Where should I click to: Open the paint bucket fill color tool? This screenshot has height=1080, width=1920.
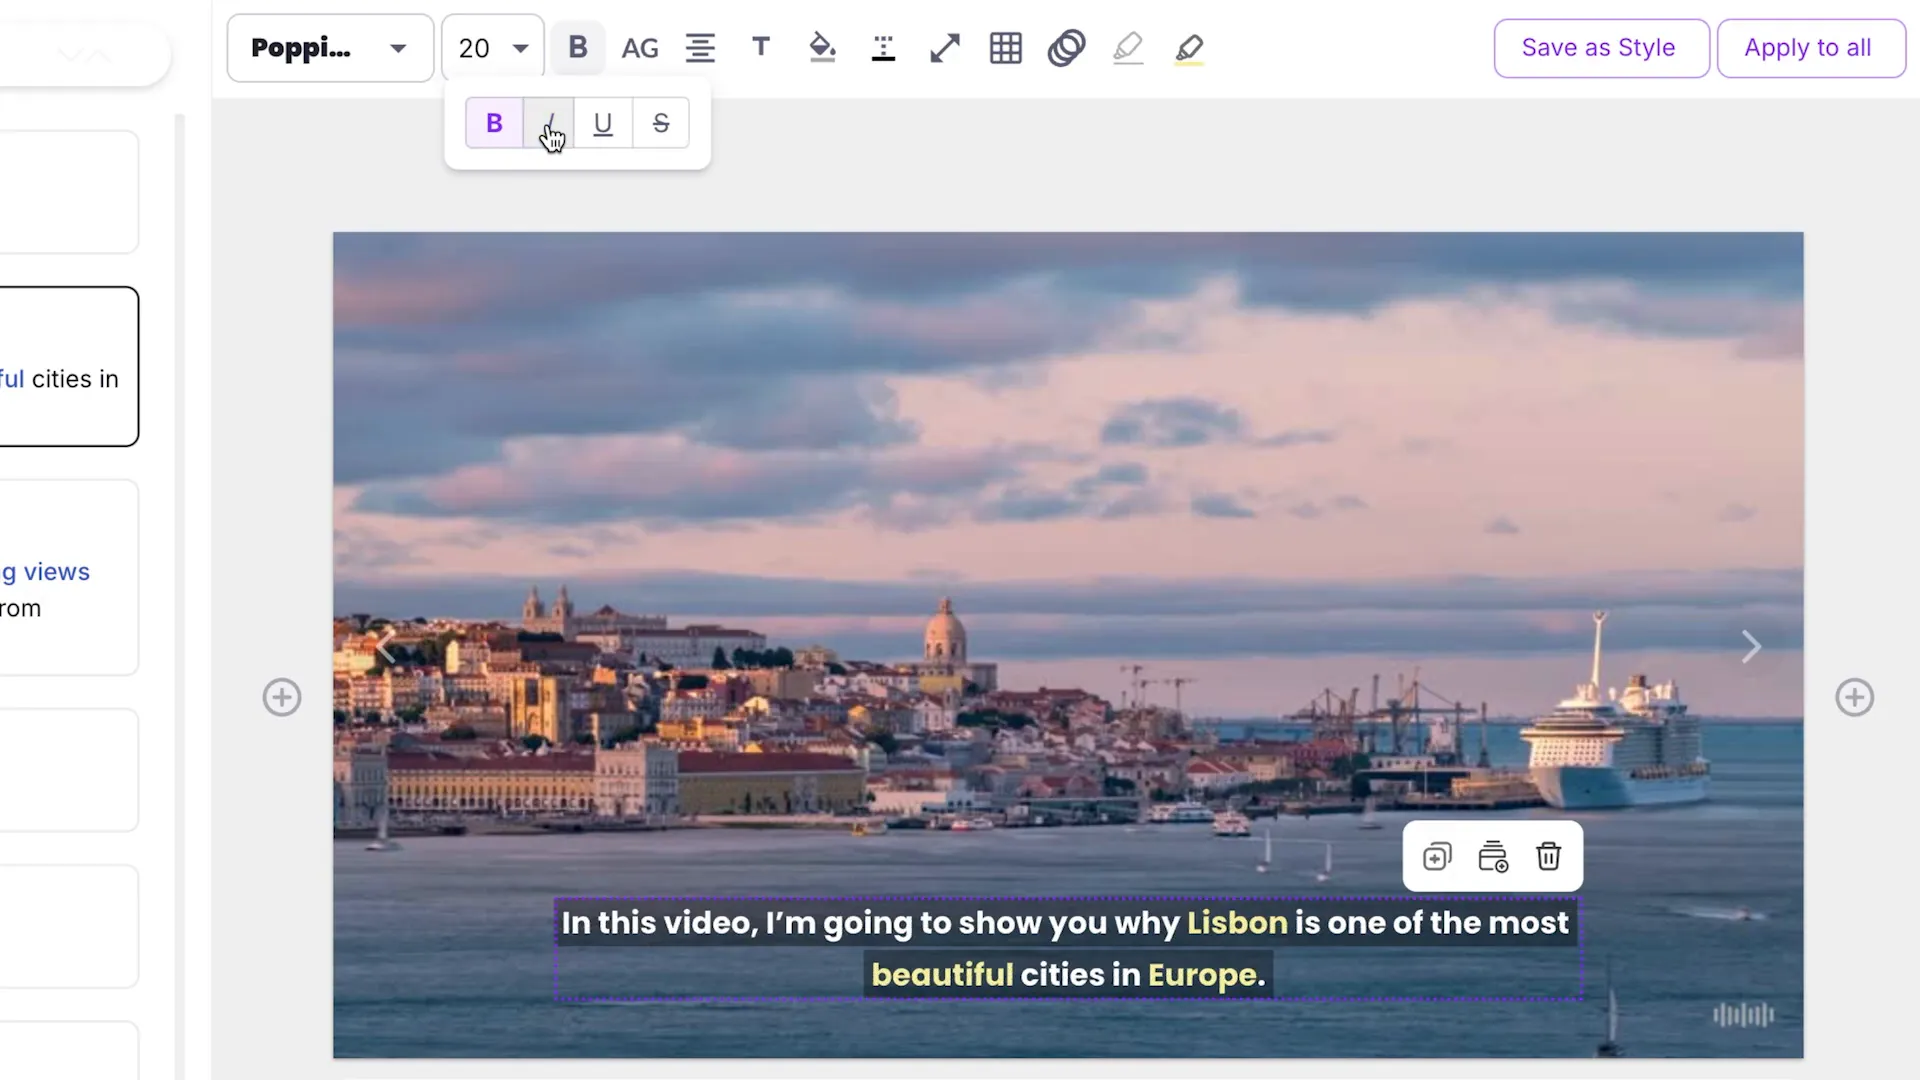pos(822,48)
